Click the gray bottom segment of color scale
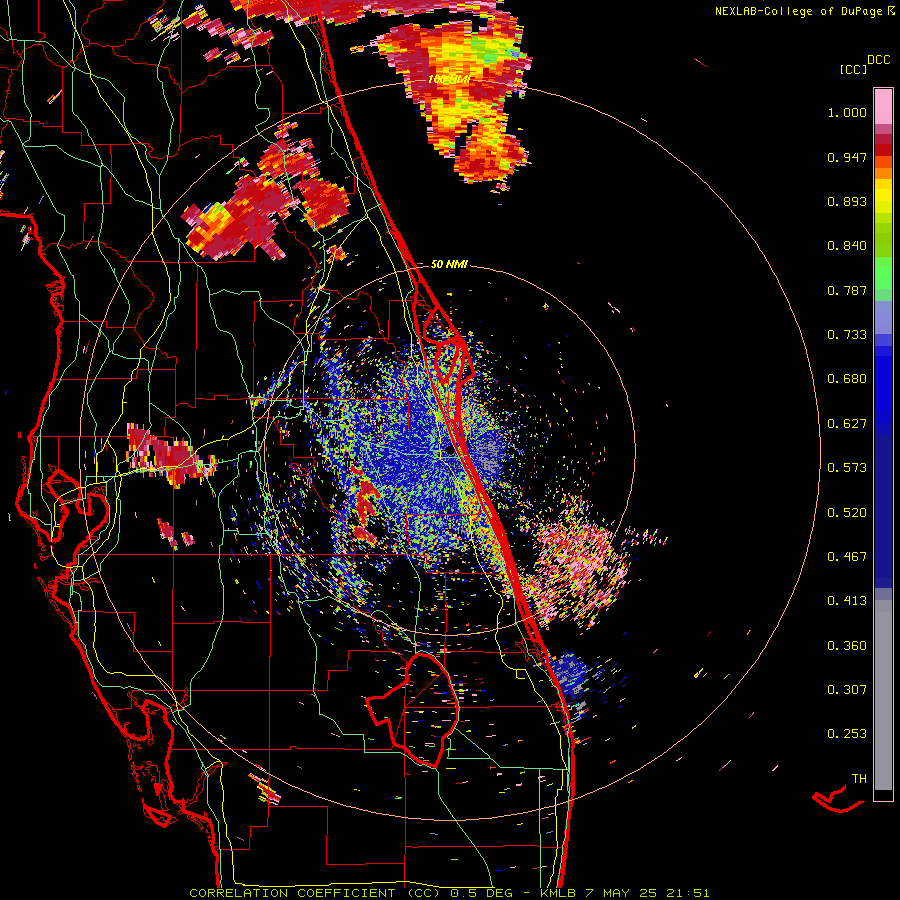 883,695
